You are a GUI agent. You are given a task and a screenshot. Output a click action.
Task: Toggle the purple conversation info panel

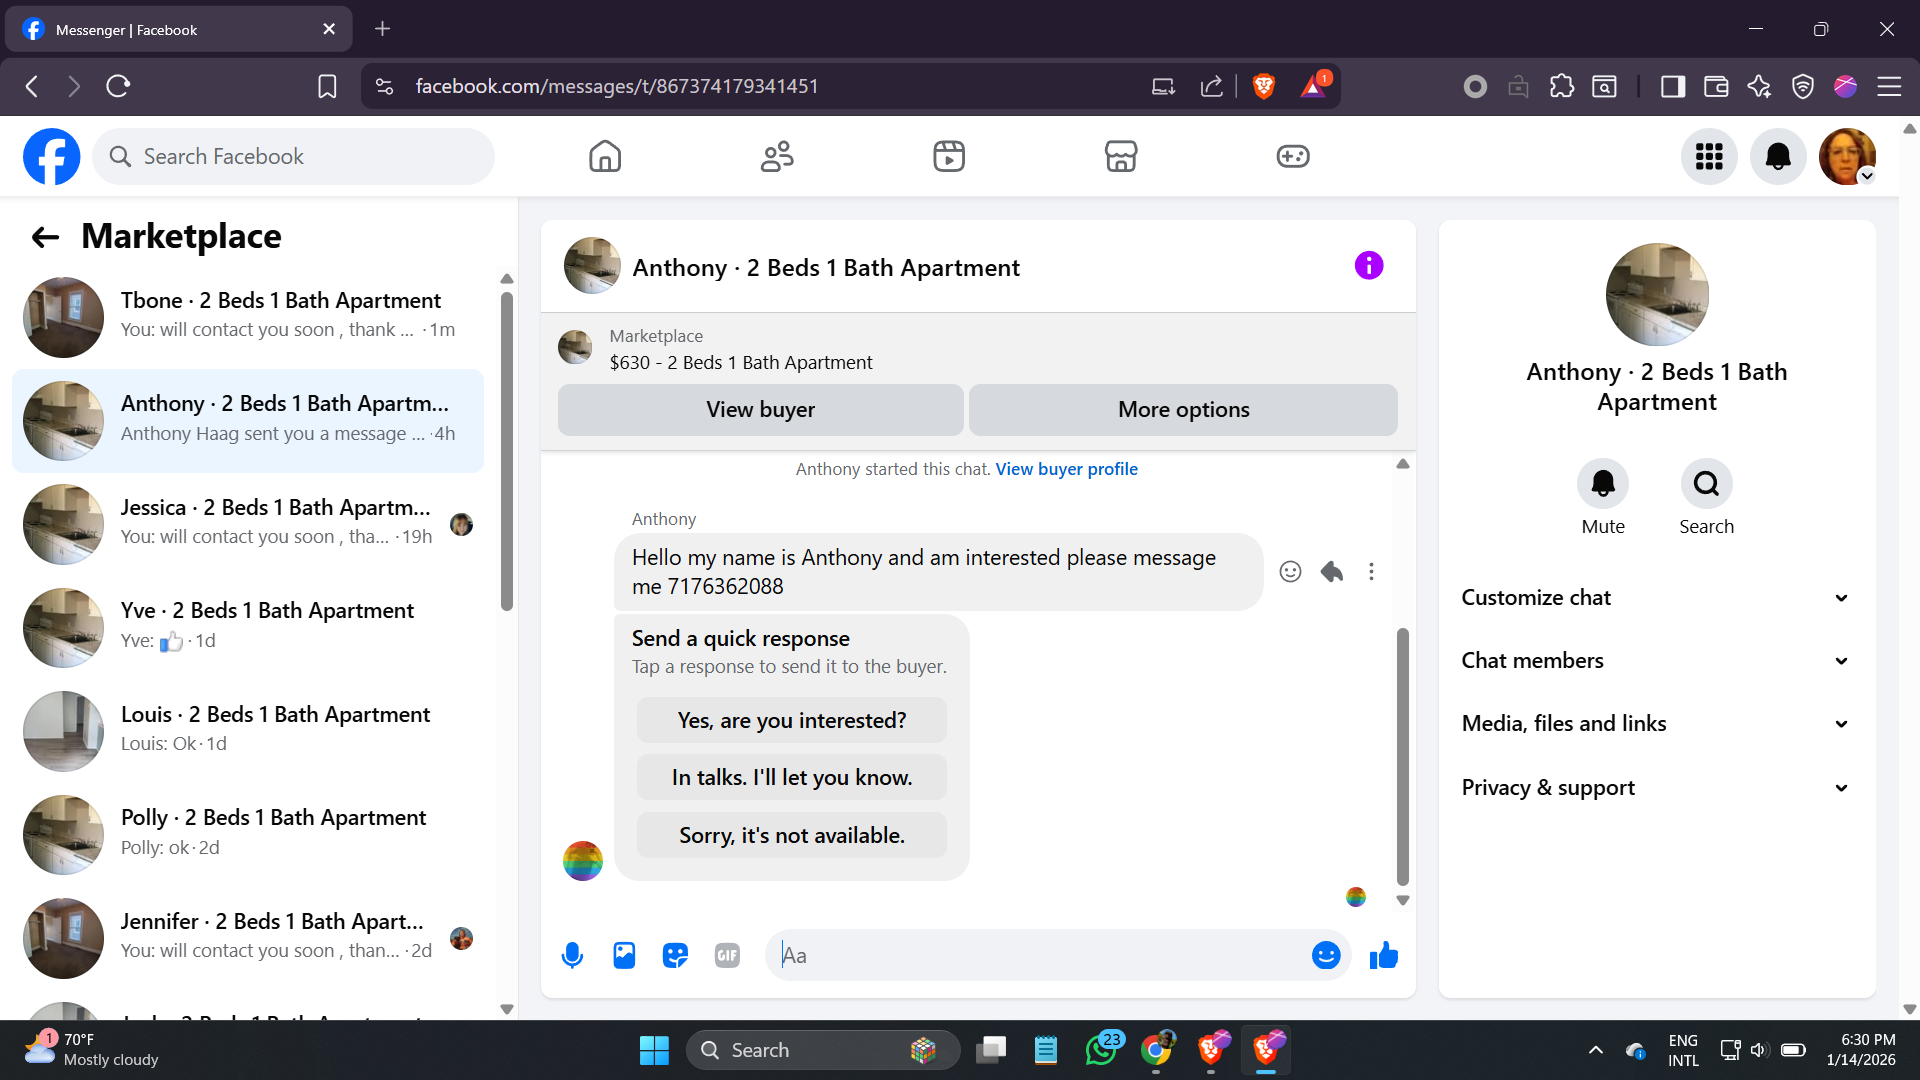click(1369, 266)
